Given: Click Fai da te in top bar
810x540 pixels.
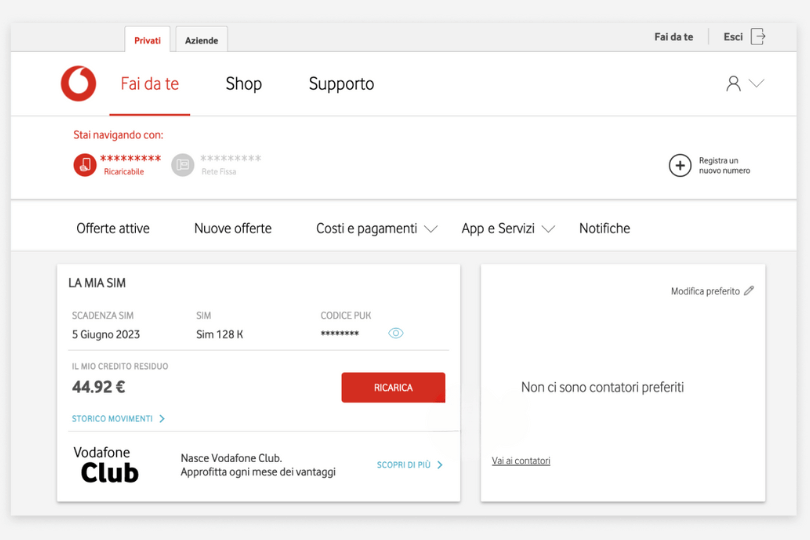Looking at the screenshot, I should 674,37.
